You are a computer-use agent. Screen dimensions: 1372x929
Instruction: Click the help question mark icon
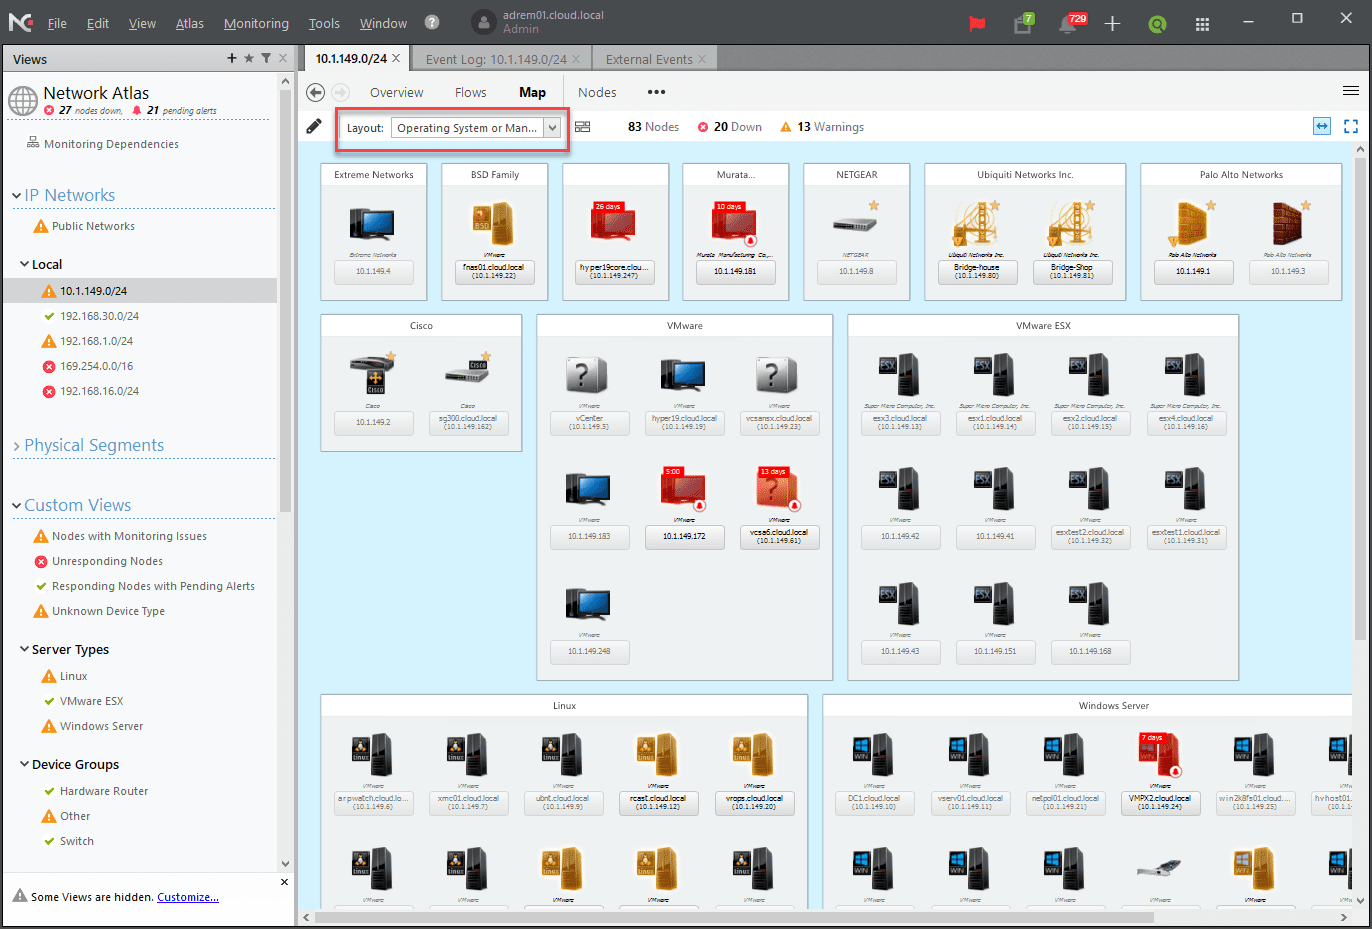coord(432,23)
